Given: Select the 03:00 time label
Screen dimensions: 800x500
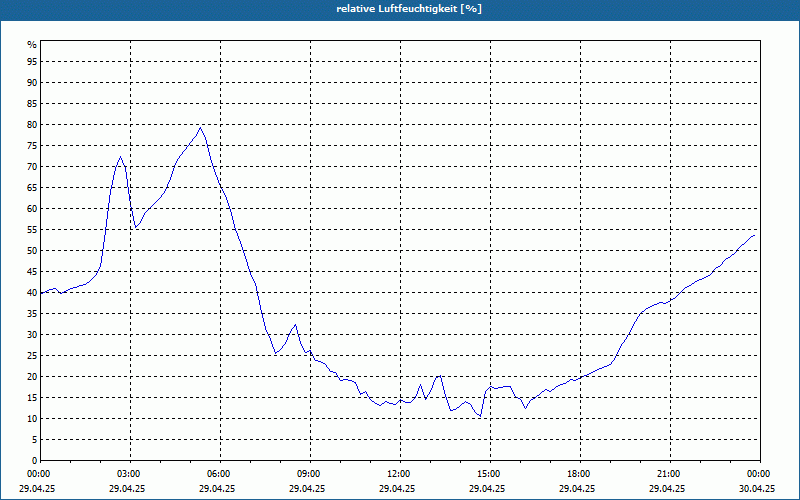Looking at the screenshot, I should click(130, 474).
